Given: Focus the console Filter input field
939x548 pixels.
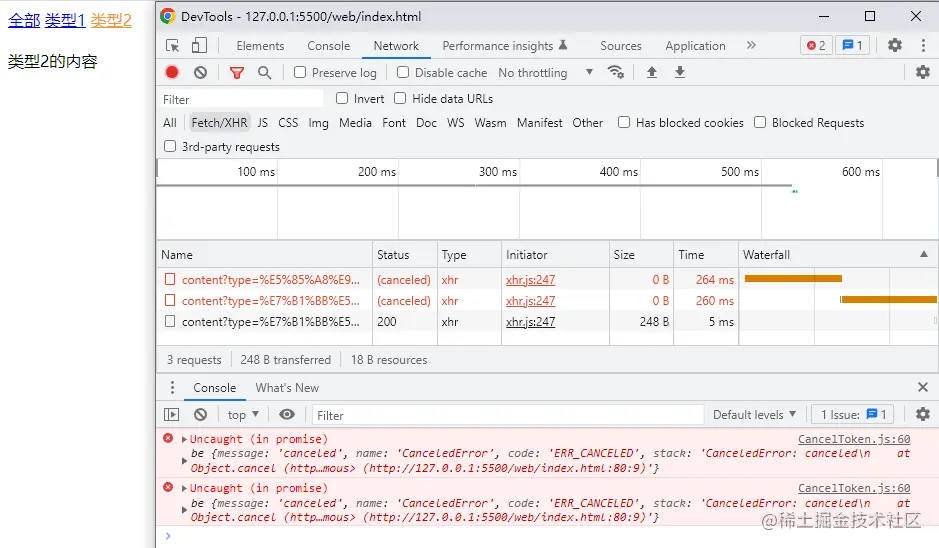Looking at the screenshot, I should pos(508,415).
